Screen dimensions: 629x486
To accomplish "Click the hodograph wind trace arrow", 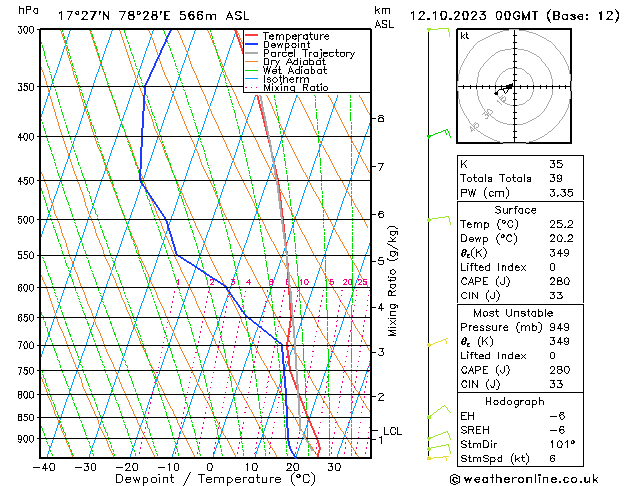I will click(503, 89).
